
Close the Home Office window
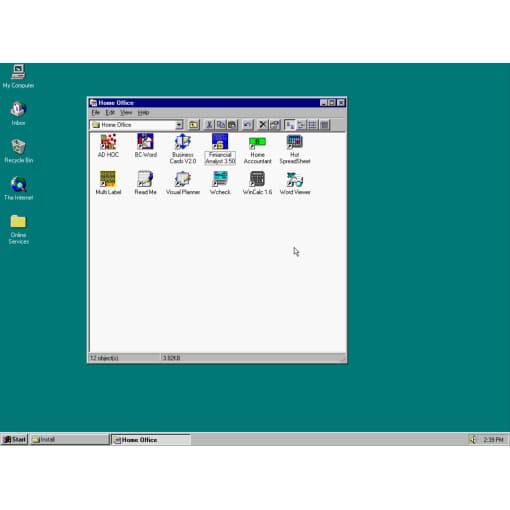coord(341,103)
